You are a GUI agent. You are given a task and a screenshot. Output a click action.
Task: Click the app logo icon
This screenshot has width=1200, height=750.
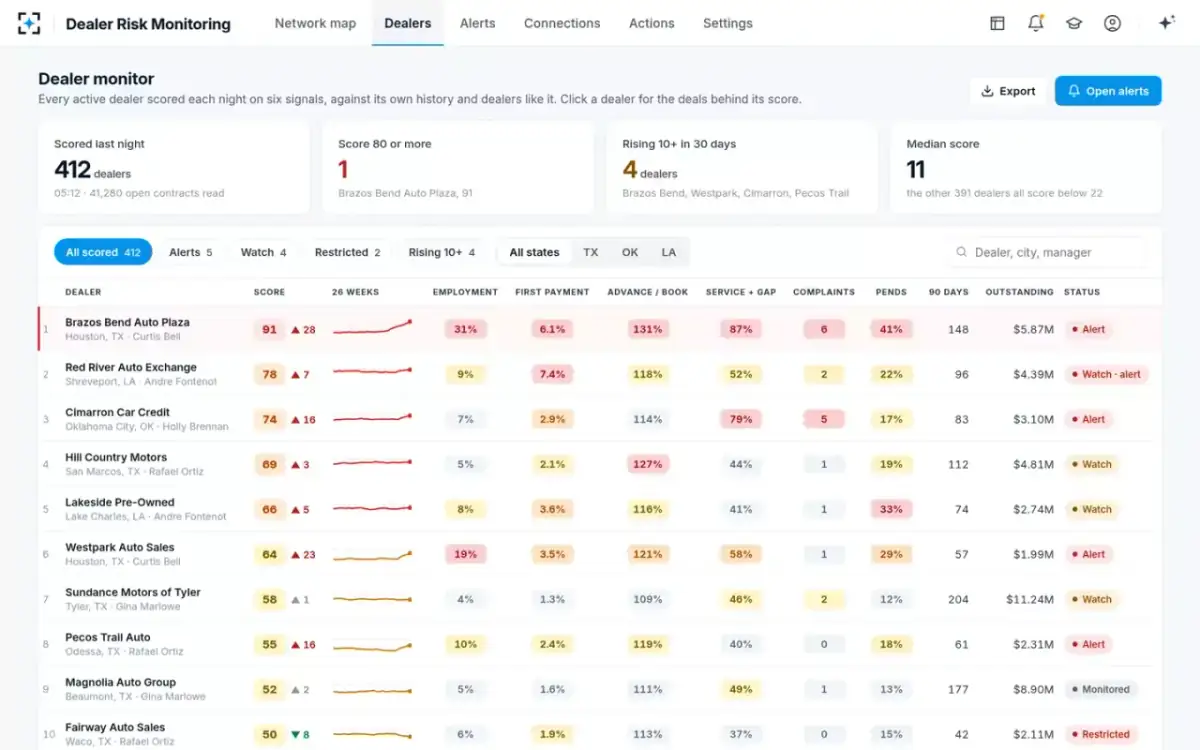[29, 23]
